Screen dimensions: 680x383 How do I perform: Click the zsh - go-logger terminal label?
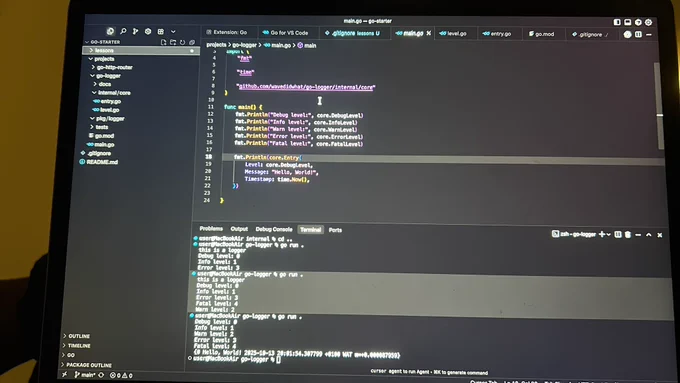[x=573, y=234]
